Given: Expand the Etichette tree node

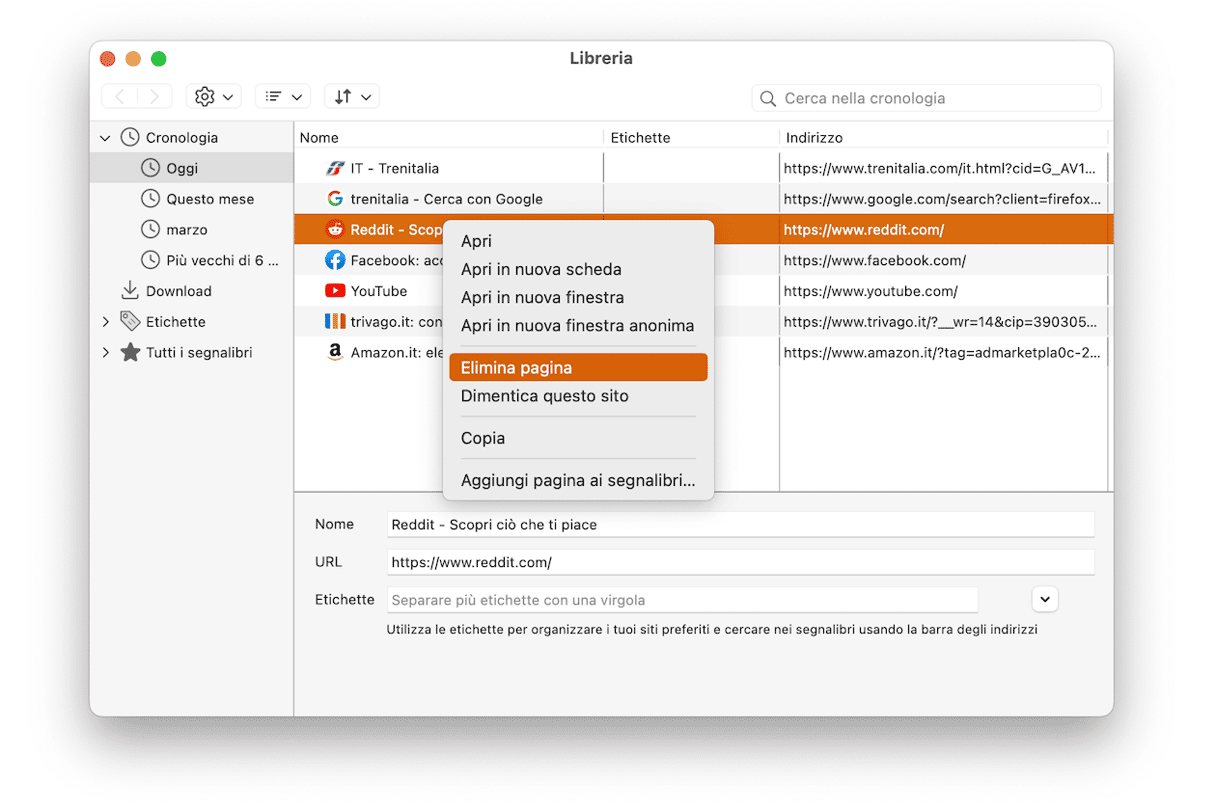Looking at the screenshot, I should [105, 322].
